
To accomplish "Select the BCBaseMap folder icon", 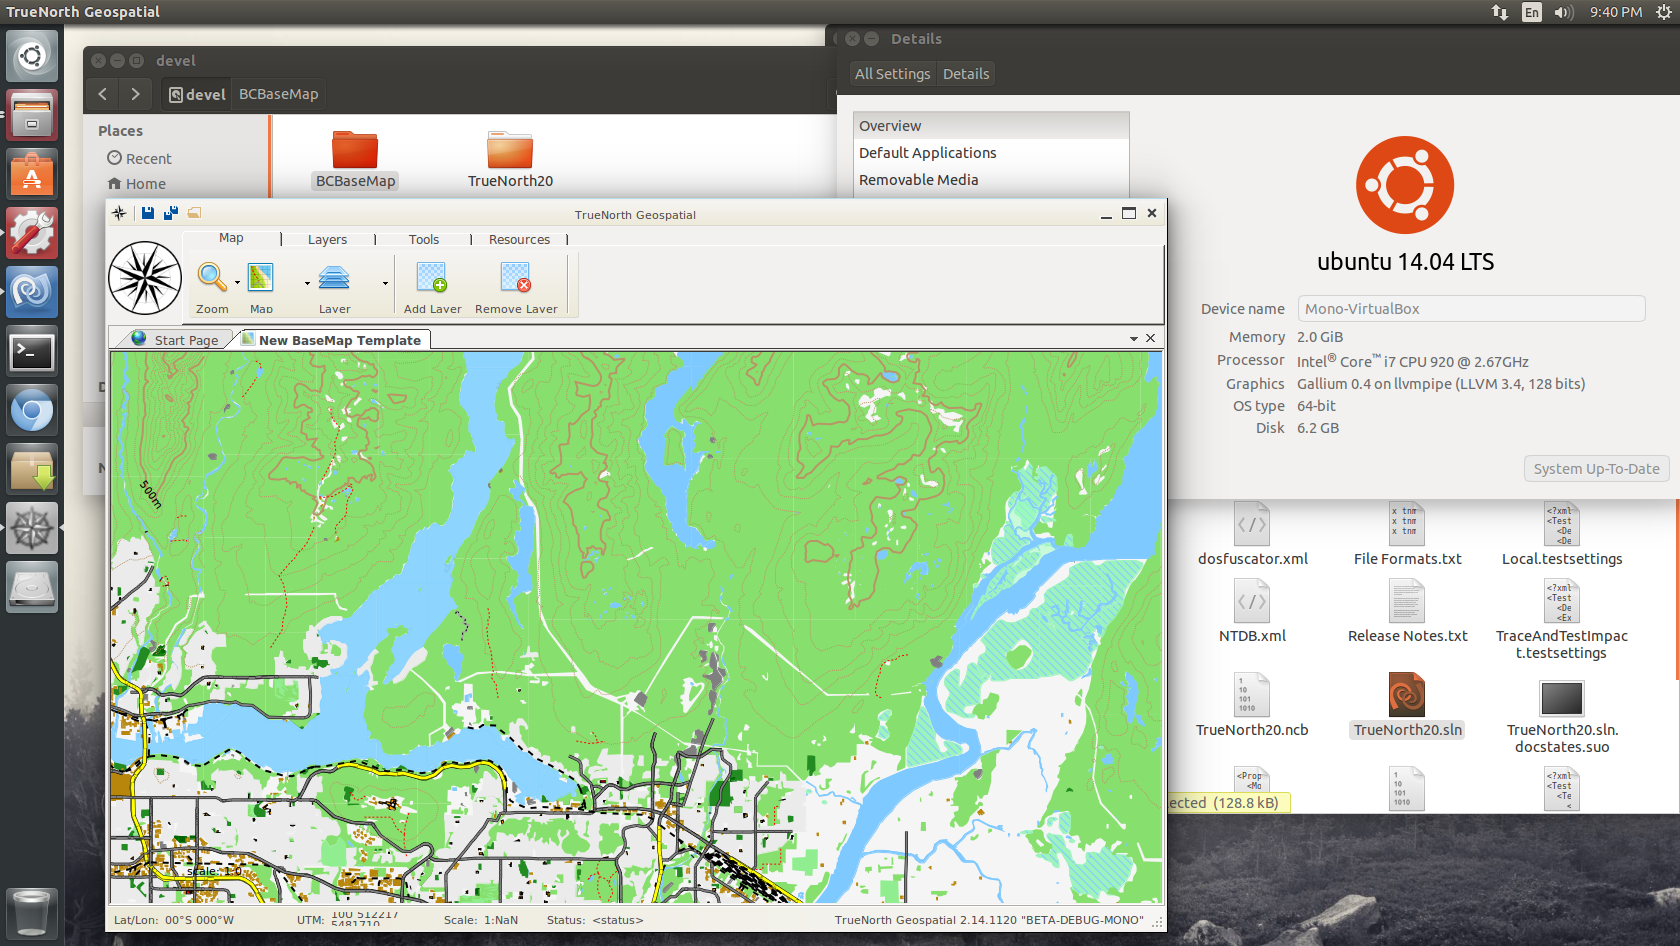I will [355, 150].
